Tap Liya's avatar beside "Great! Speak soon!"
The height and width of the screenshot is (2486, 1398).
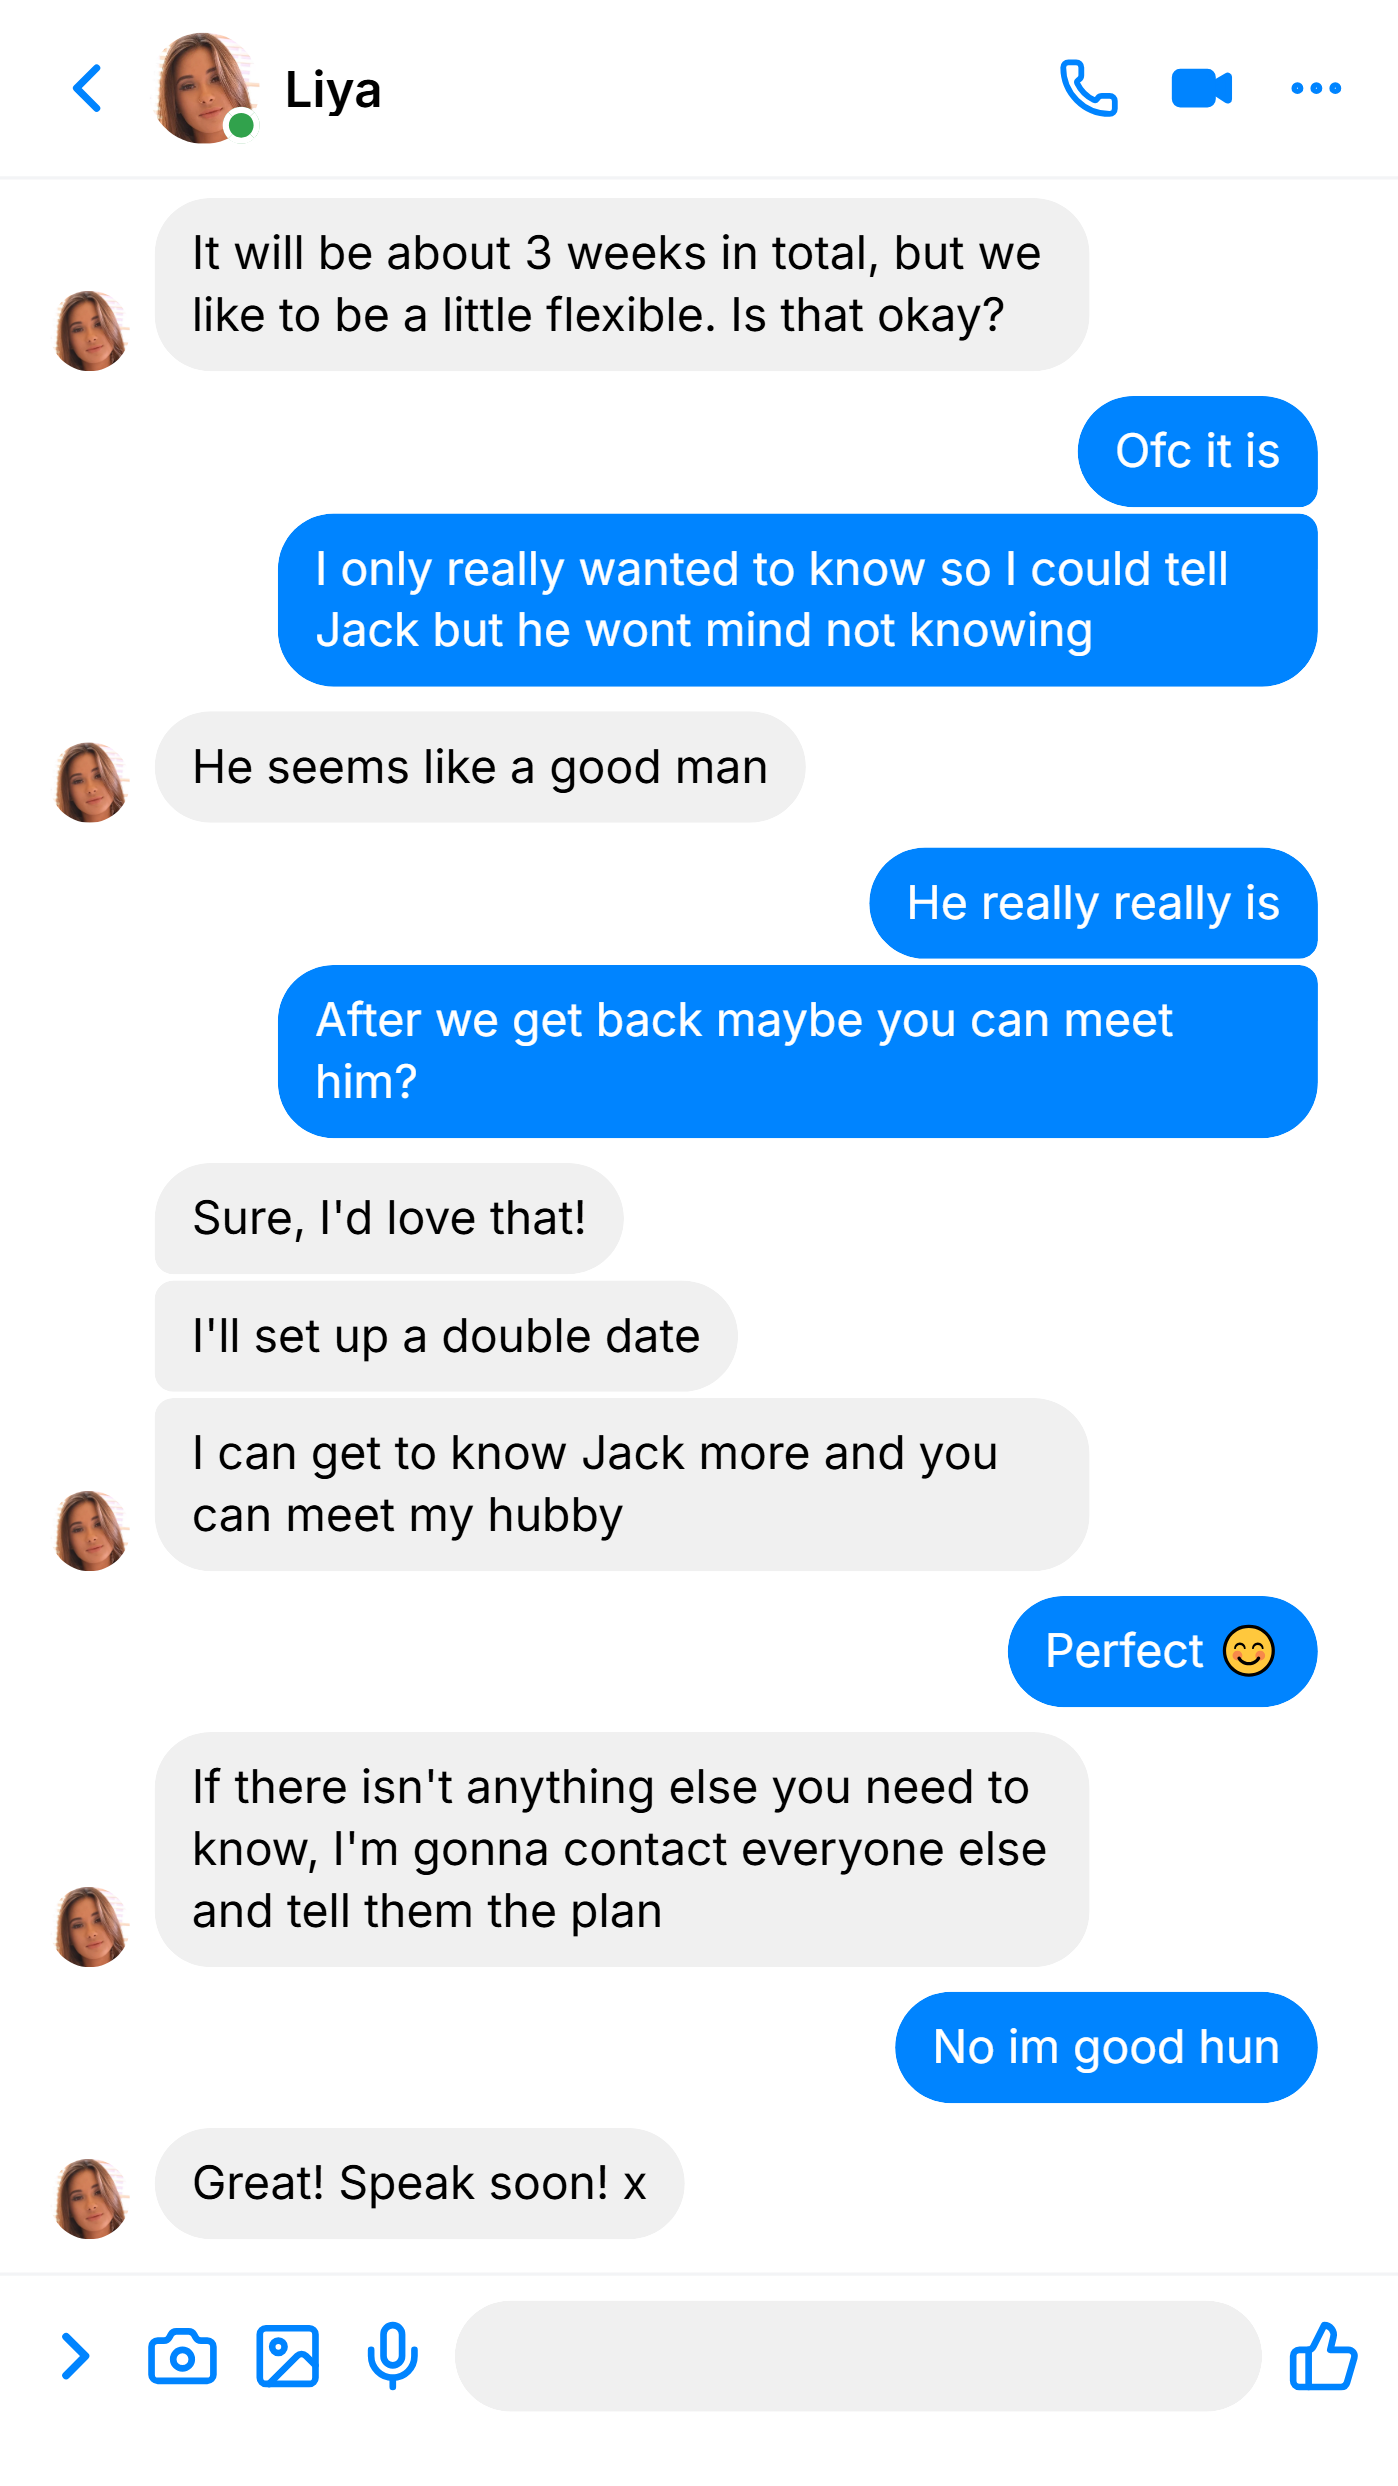pos(91,2198)
